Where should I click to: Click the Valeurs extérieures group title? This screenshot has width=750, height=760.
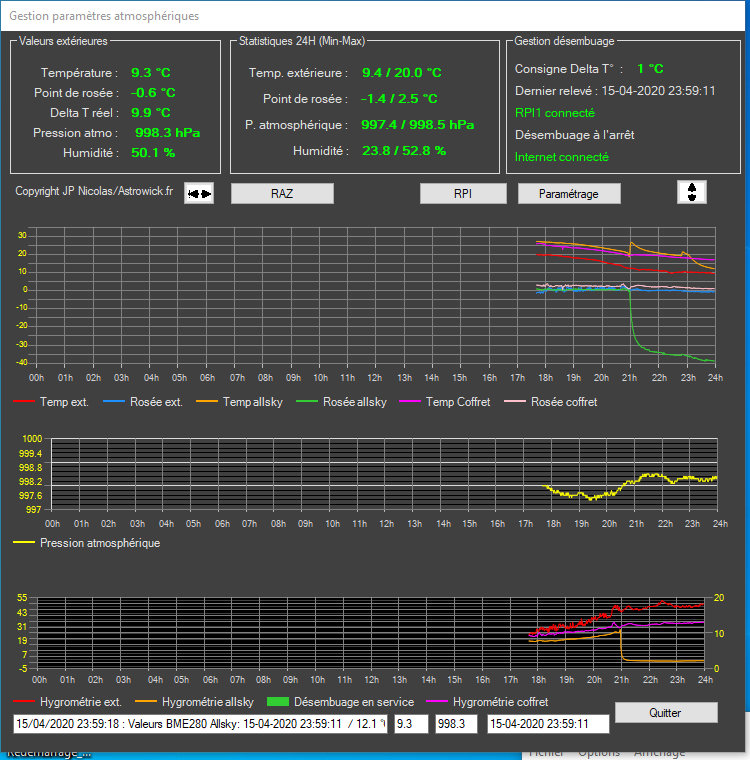(x=63, y=41)
